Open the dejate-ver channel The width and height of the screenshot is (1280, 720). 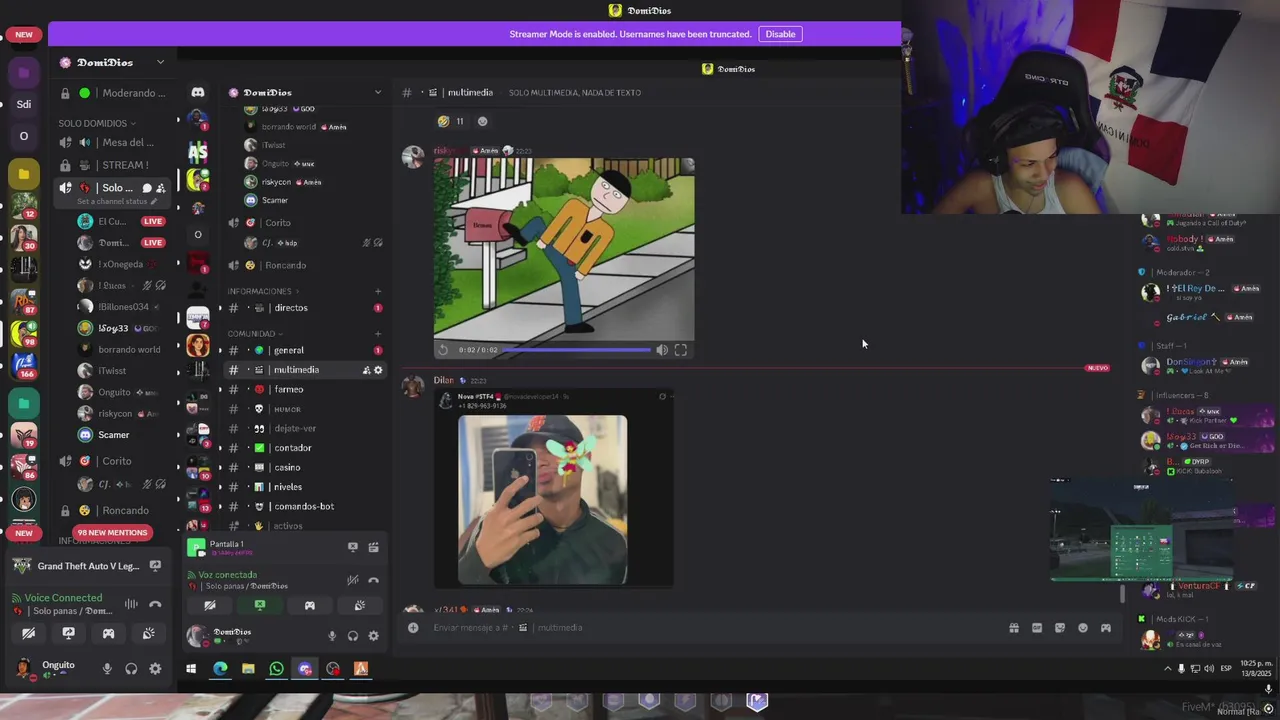tap(305, 428)
